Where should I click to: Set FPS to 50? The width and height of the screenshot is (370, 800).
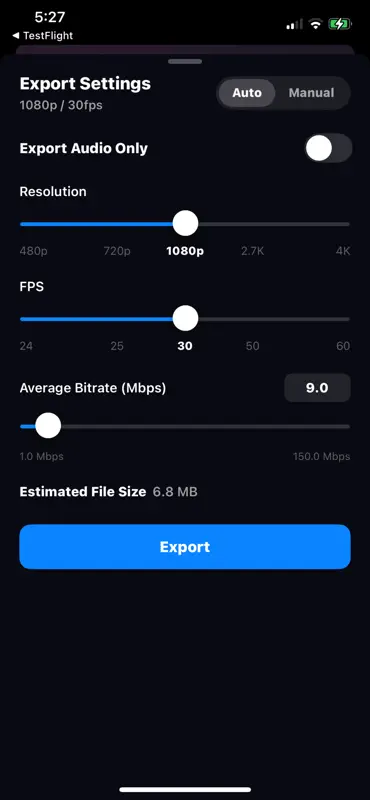point(252,346)
